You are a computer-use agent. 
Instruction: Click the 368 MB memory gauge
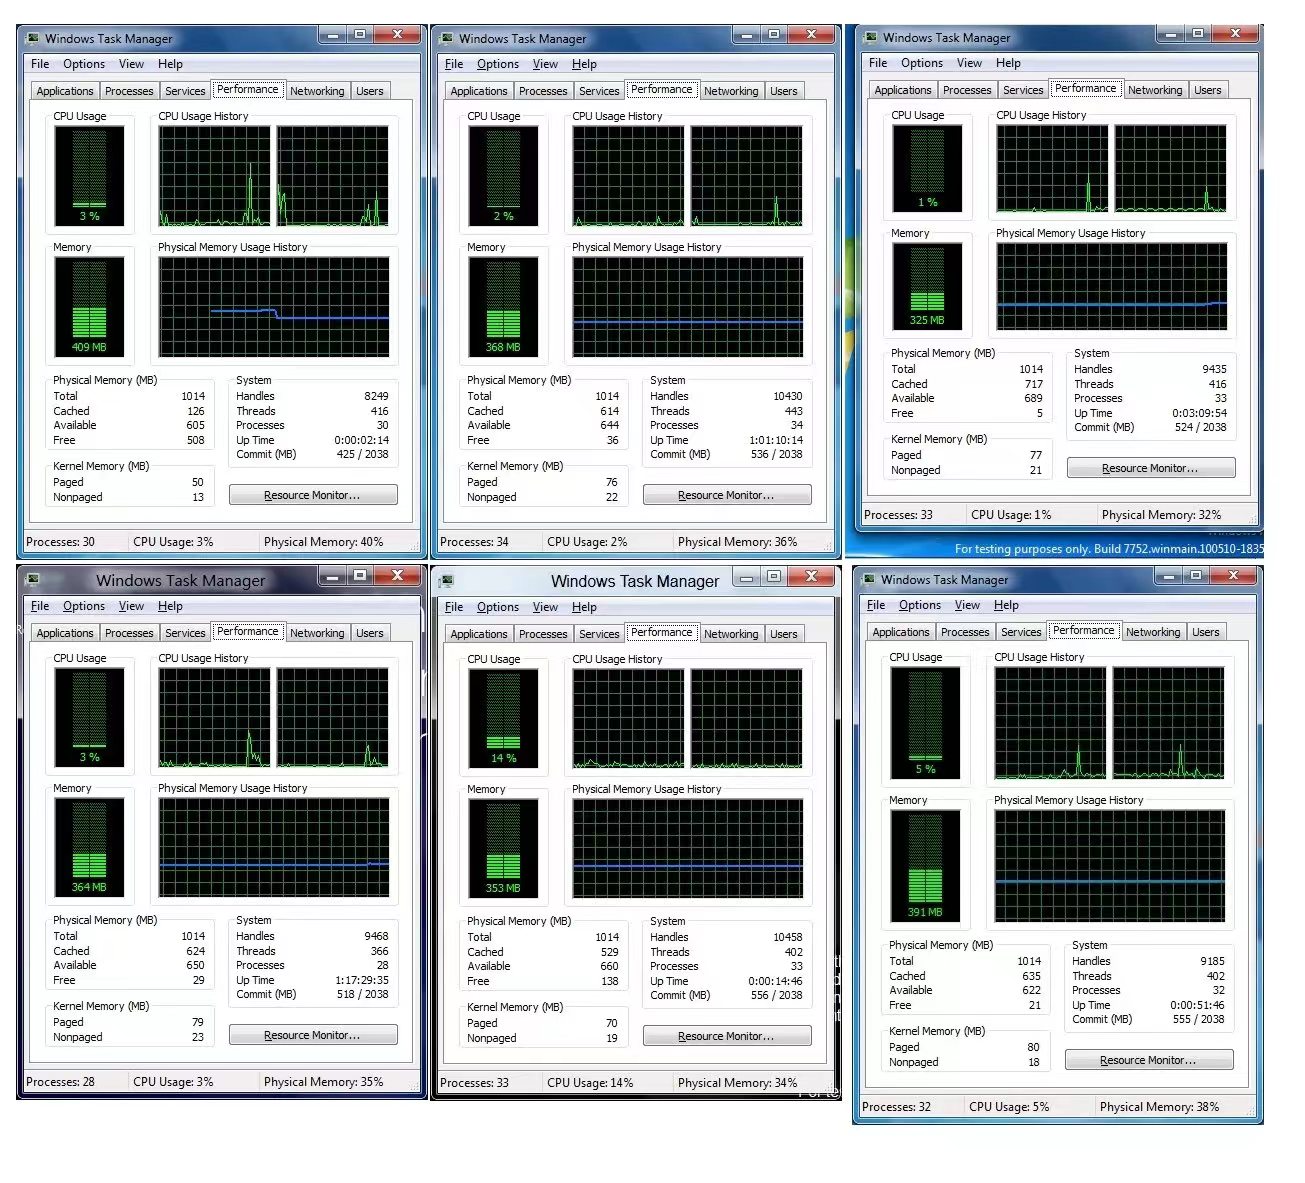(503, 306)
